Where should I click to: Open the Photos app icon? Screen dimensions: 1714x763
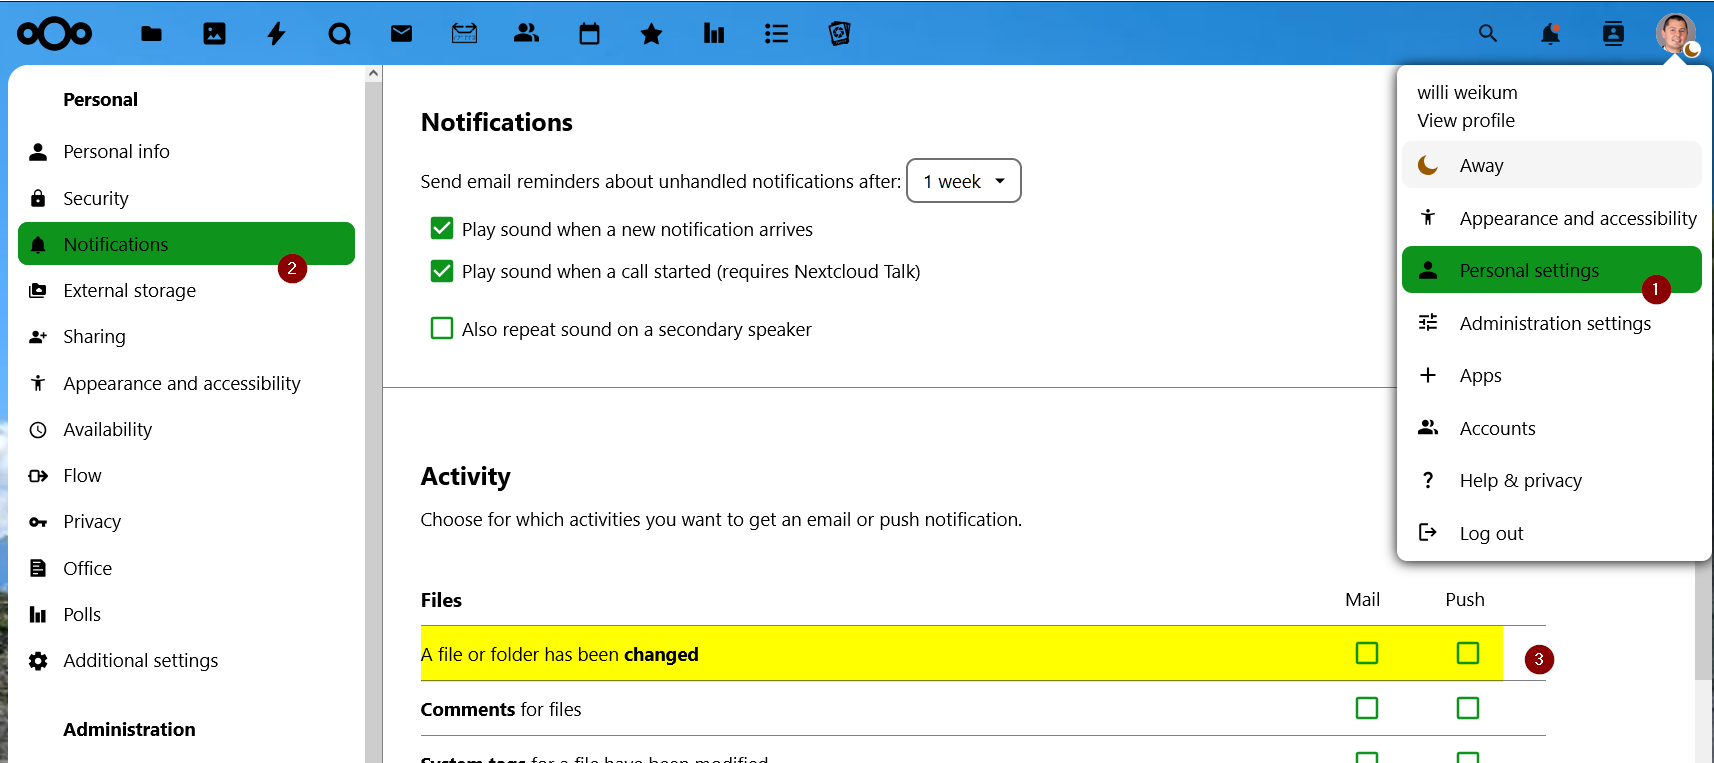click(214, 34)
